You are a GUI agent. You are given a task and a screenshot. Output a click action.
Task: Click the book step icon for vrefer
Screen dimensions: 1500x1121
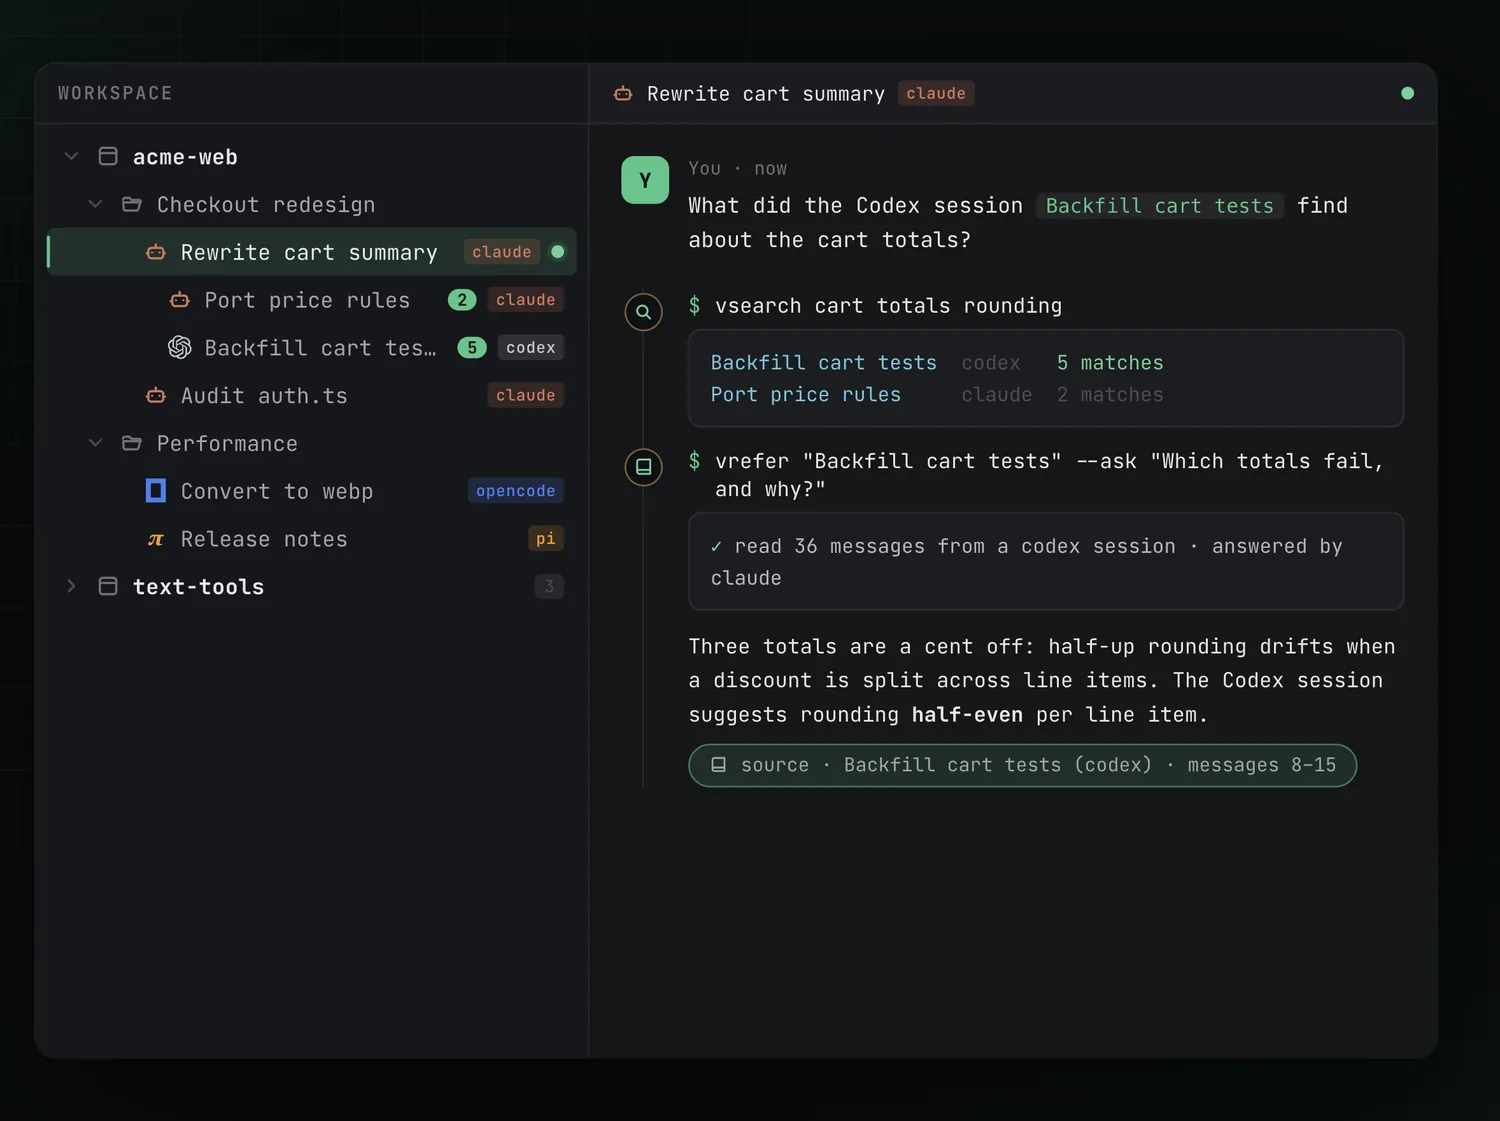644,467
